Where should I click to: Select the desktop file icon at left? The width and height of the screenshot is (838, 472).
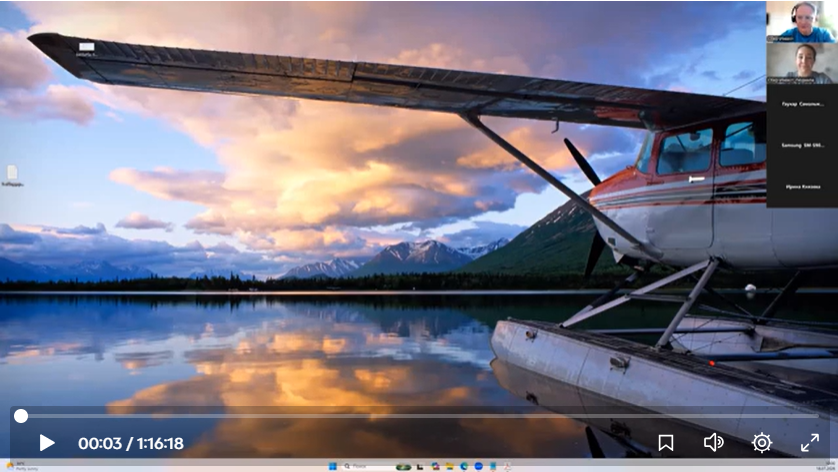click(12, 176)
